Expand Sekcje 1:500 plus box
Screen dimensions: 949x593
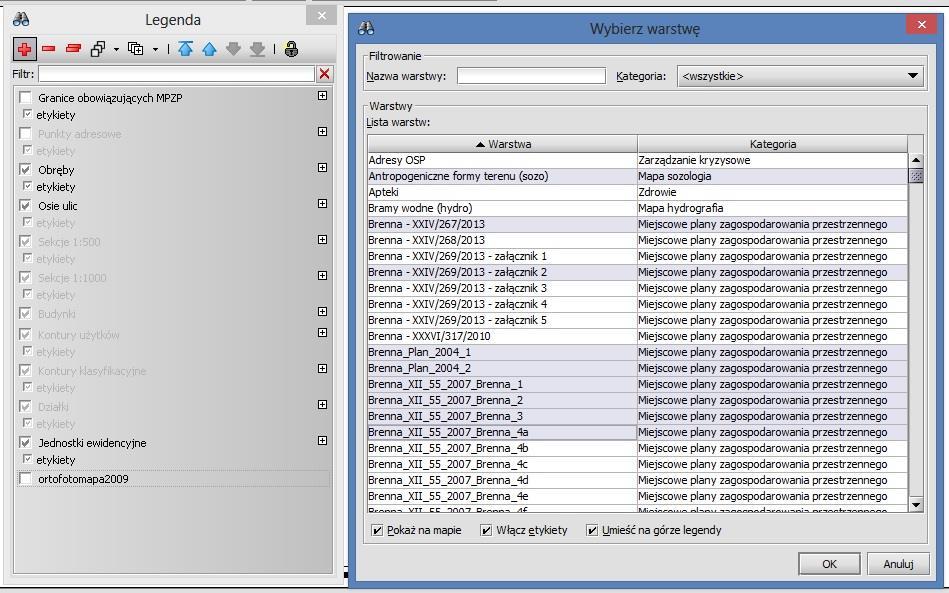click(323, 240)
